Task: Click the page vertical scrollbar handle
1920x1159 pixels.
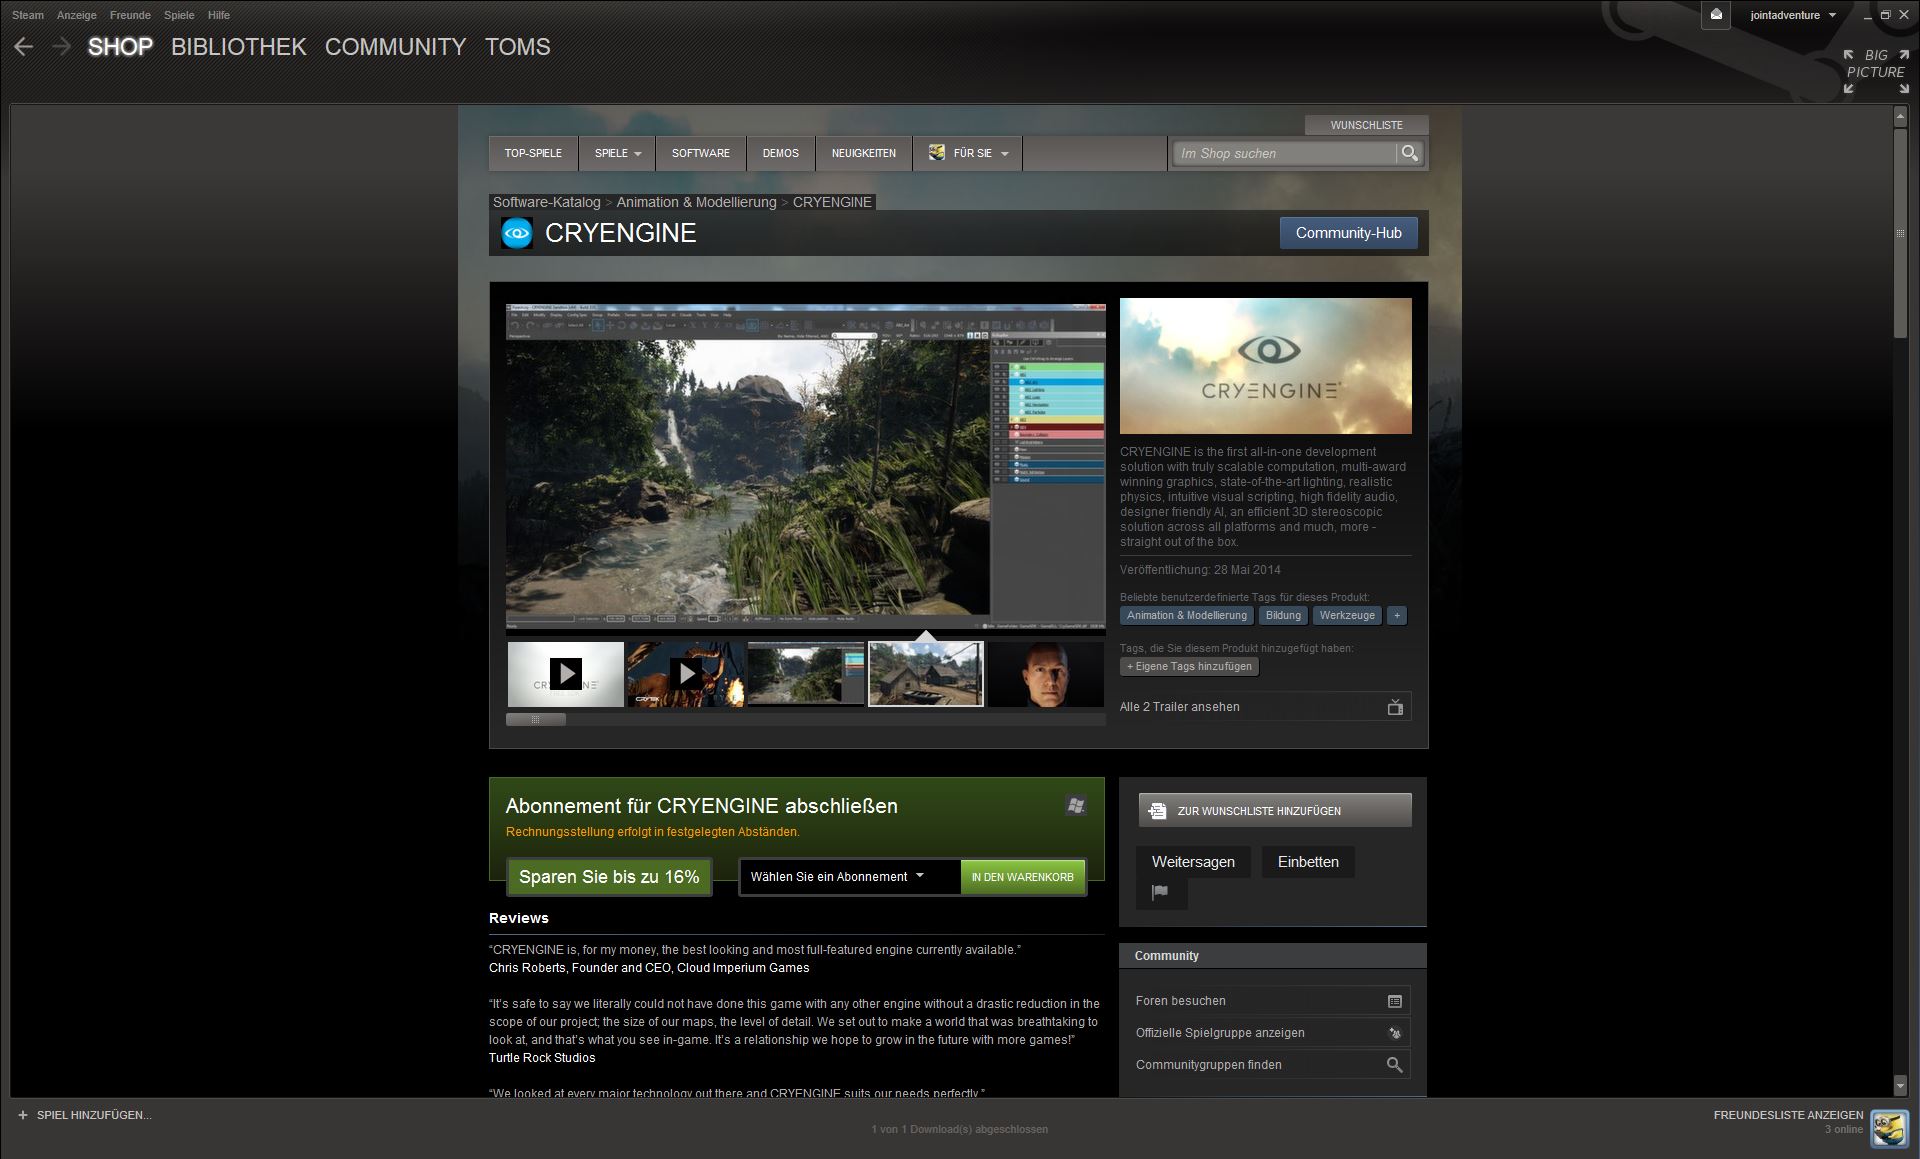Action: tap(1900, 232)
